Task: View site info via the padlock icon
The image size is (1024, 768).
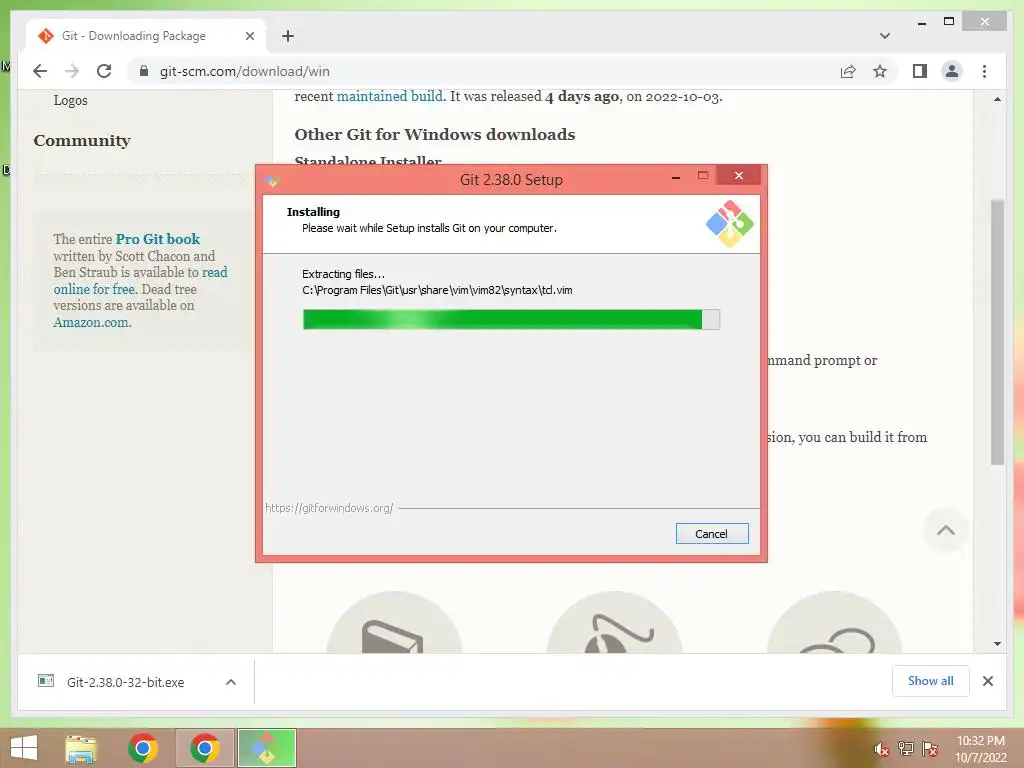Action: (x=144, y=71)
